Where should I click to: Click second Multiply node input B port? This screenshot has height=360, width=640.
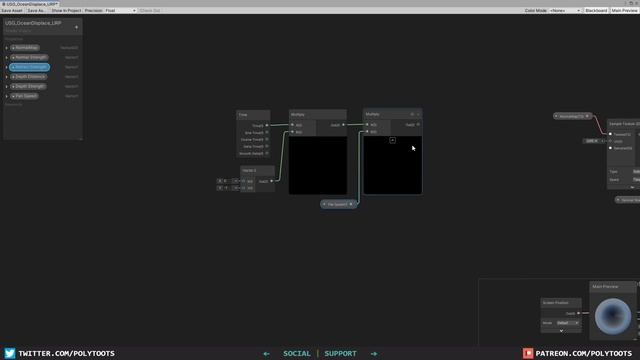tap(367, 131)
